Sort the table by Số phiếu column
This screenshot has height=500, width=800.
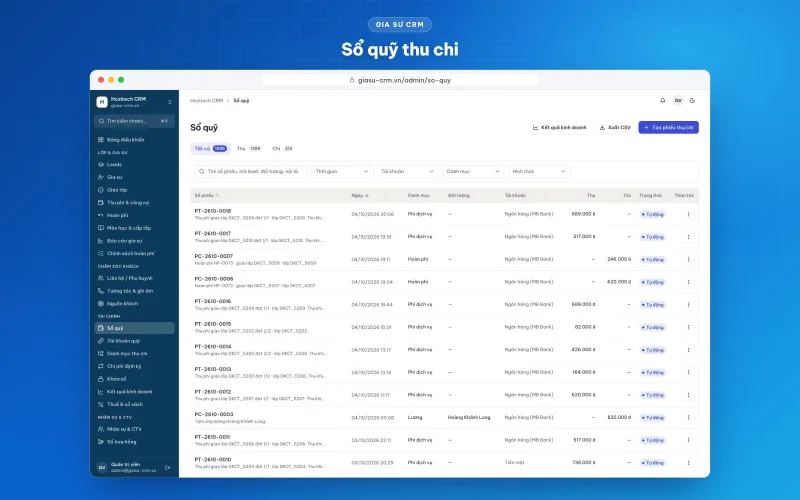click(x=207, y=195)
